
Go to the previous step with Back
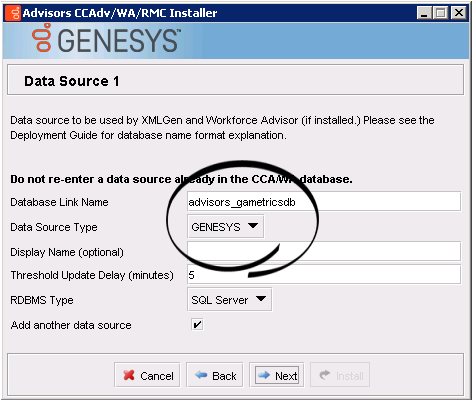pyautogui.click(x=215, y=375)
